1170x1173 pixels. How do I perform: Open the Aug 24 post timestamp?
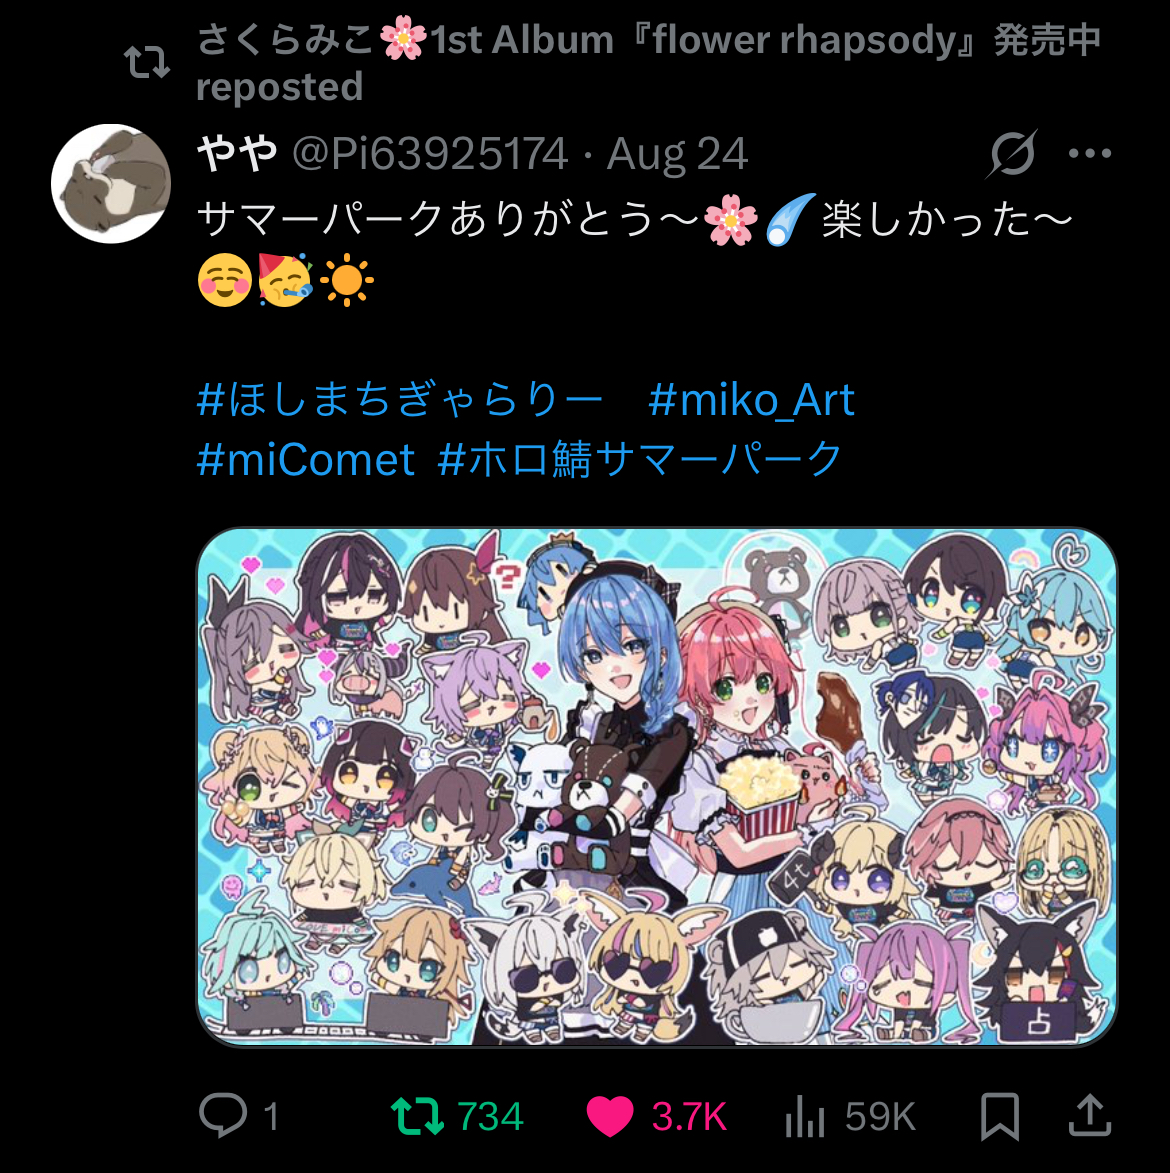677,154
